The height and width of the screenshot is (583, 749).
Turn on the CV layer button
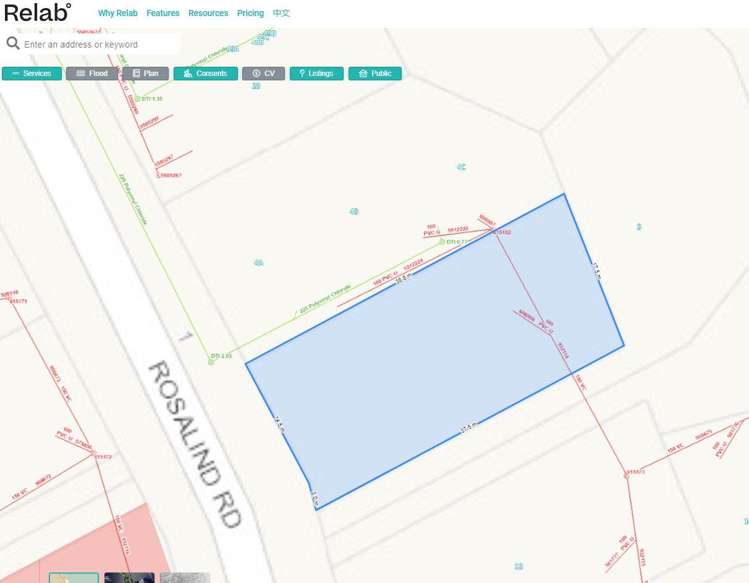pos(263,74)
